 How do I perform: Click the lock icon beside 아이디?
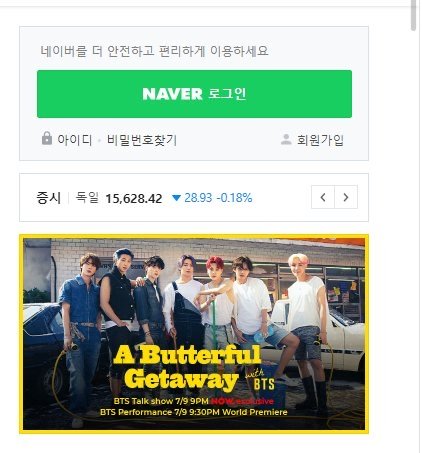(x=47, y=138)
